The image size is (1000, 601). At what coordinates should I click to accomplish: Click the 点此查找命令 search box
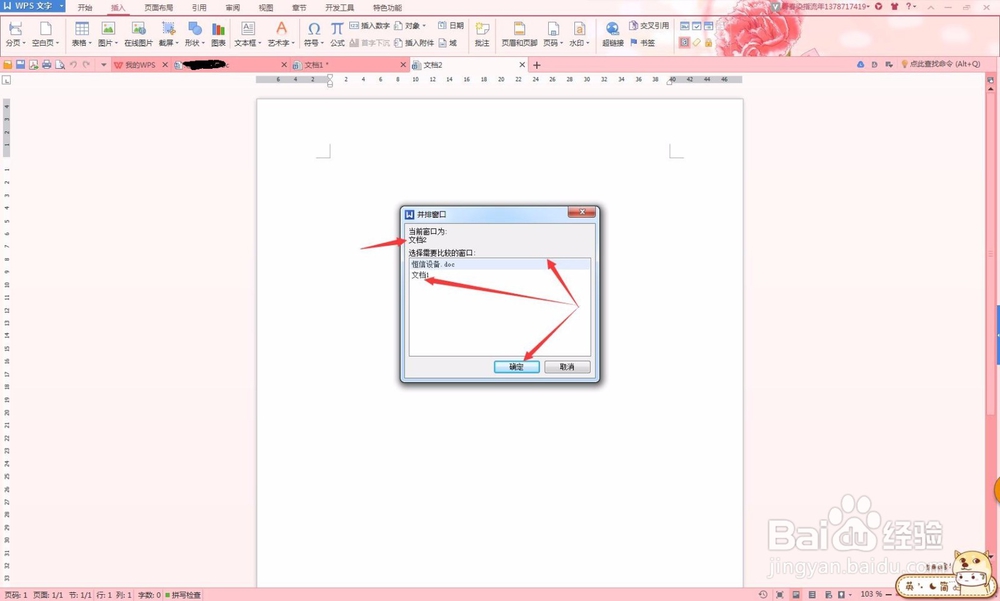(x=941, y=64)
